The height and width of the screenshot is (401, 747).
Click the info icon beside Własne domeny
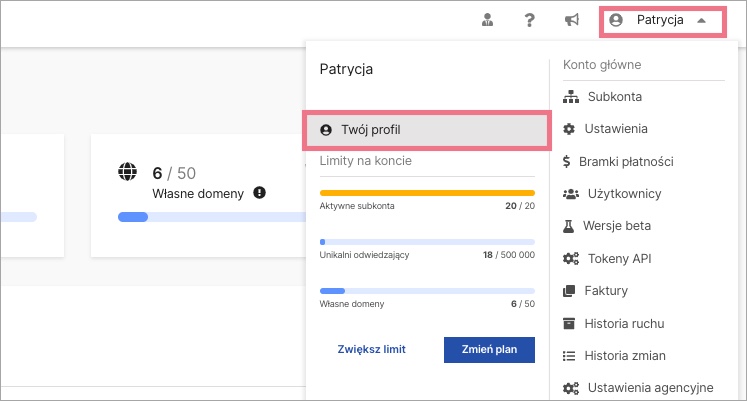[260, 193]
